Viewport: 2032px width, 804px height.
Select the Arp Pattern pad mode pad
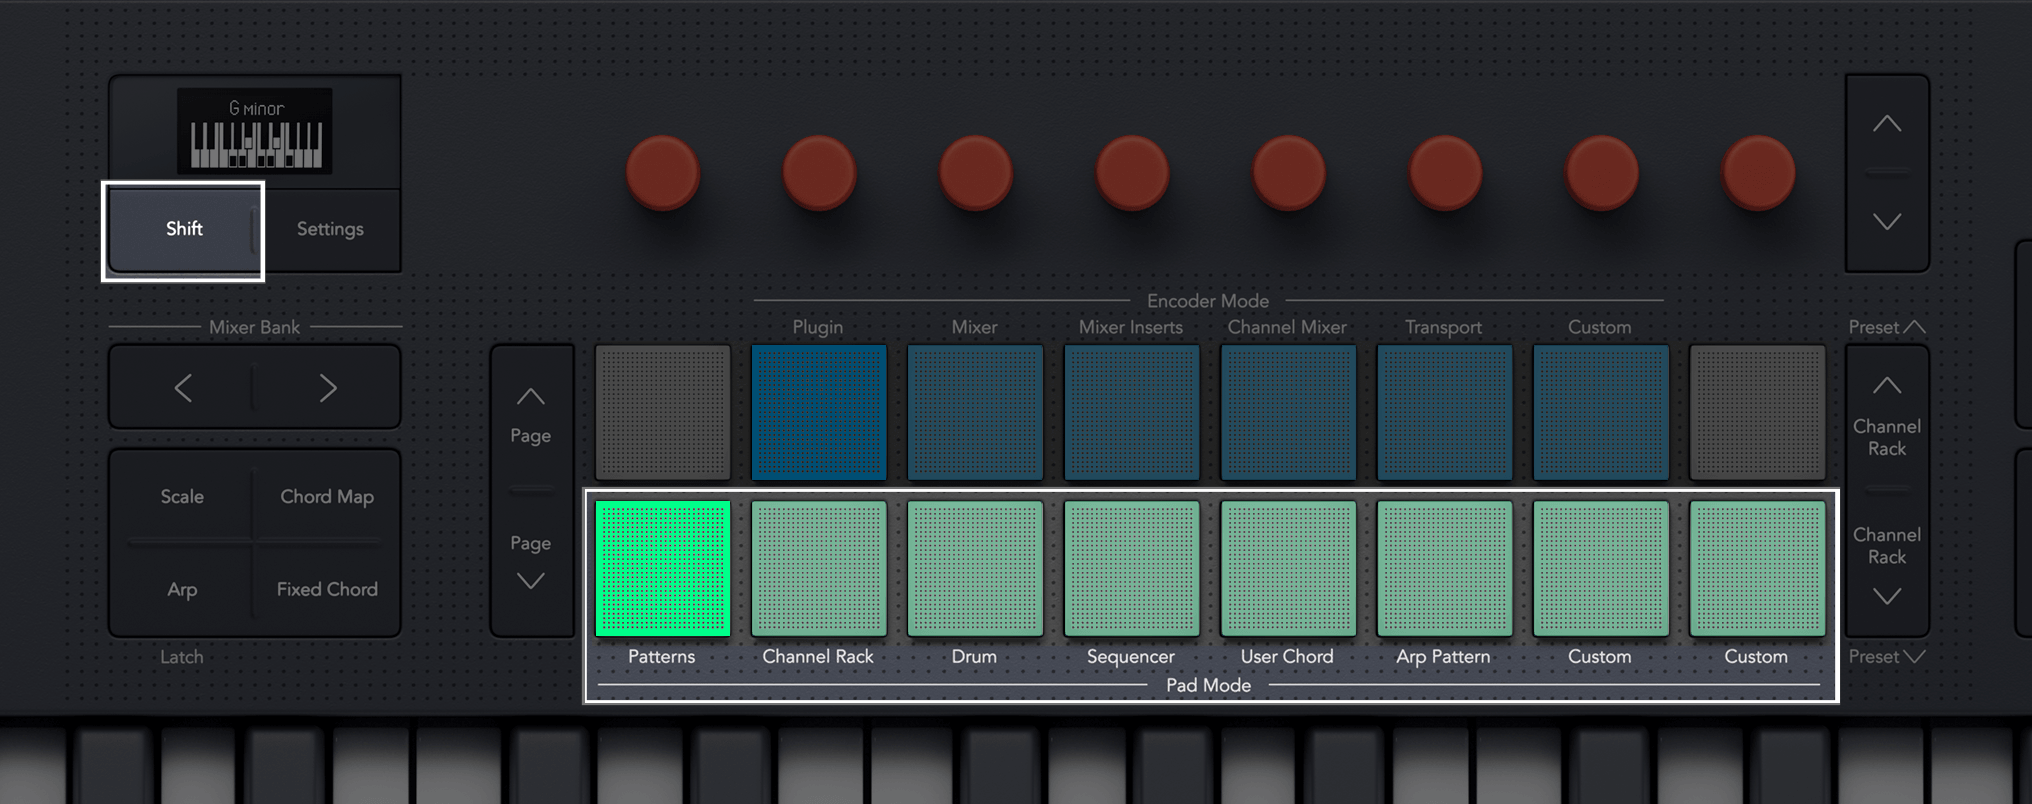point(1444,568)
